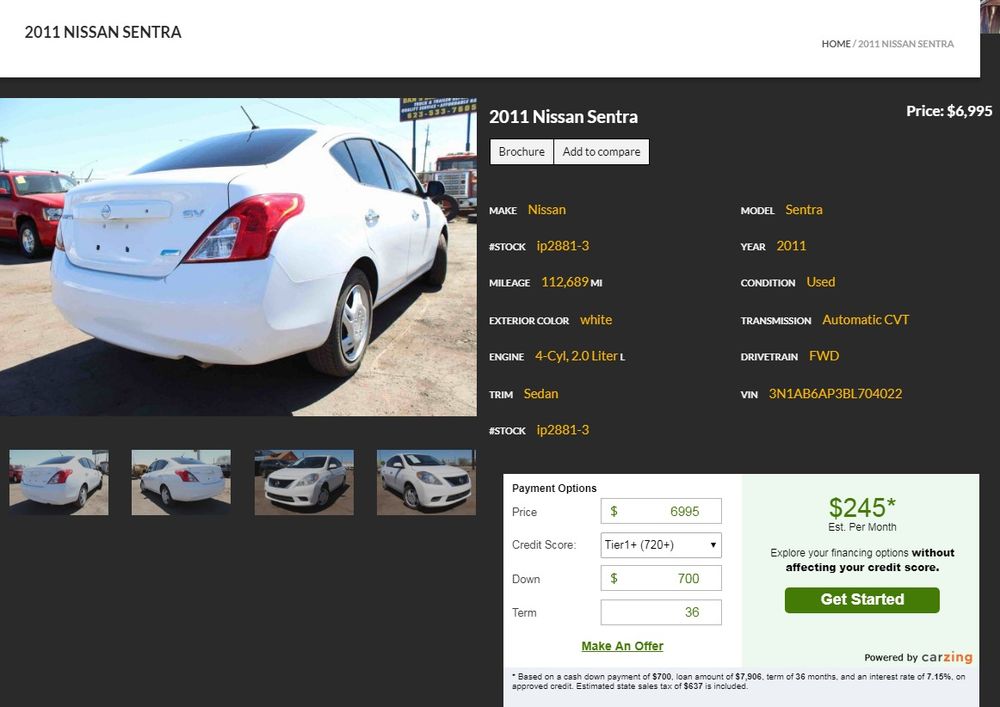Click the Carzing logo
The height and width of the screenshot is (707, 1000).
(946, 657)
